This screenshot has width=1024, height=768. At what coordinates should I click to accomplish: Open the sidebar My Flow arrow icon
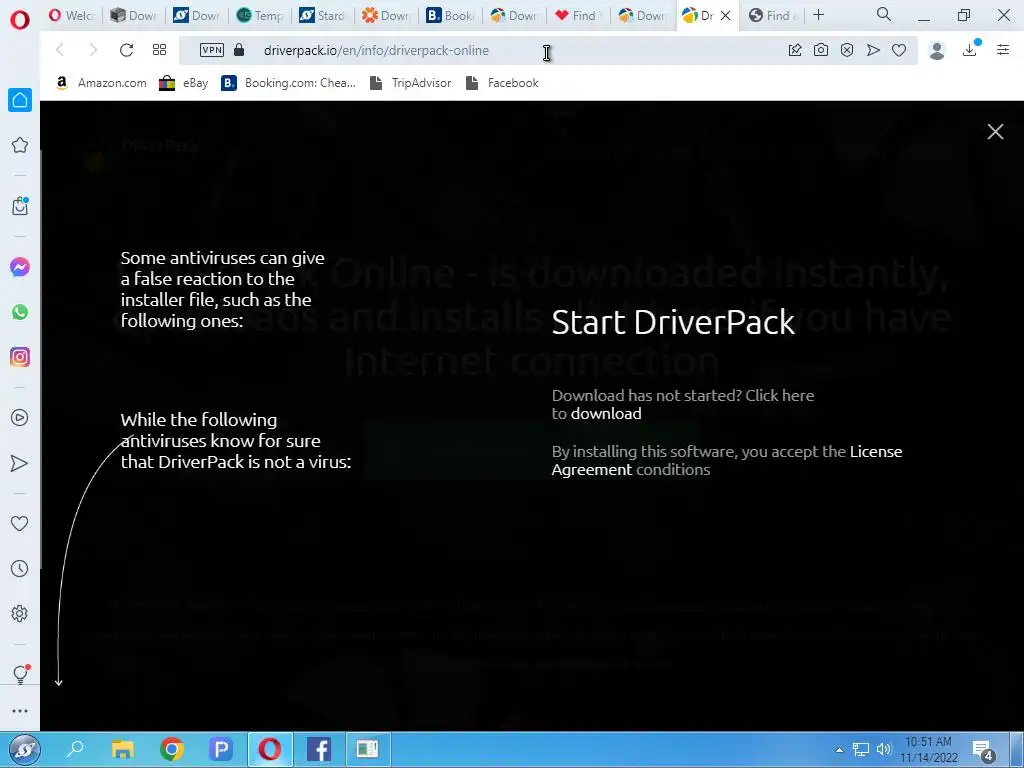coord(20,463)
